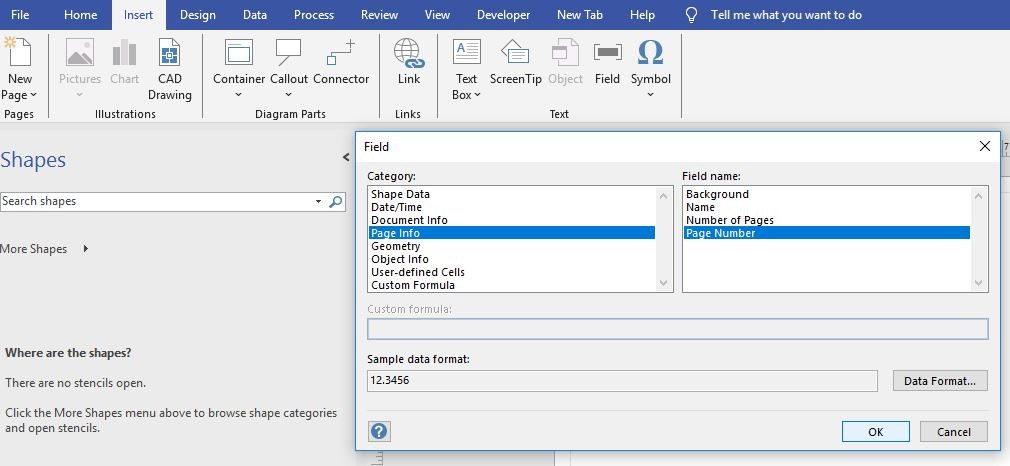Viewport: 1010px width, 466px height.
Task: Click the Field dialog help icon
Action: [379, 431]
